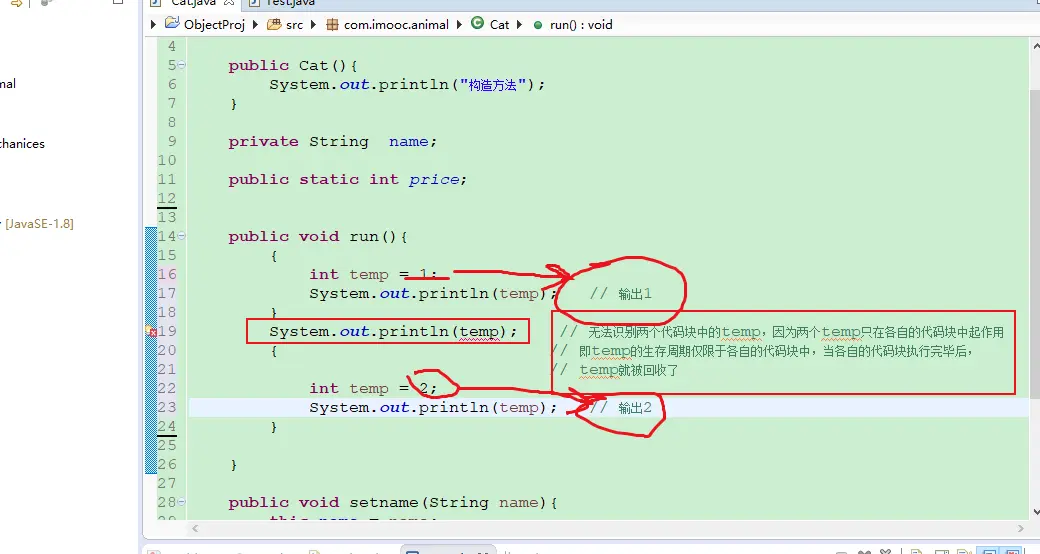Click the ObjectProj project icon in breadcrumb

(173, 24)
